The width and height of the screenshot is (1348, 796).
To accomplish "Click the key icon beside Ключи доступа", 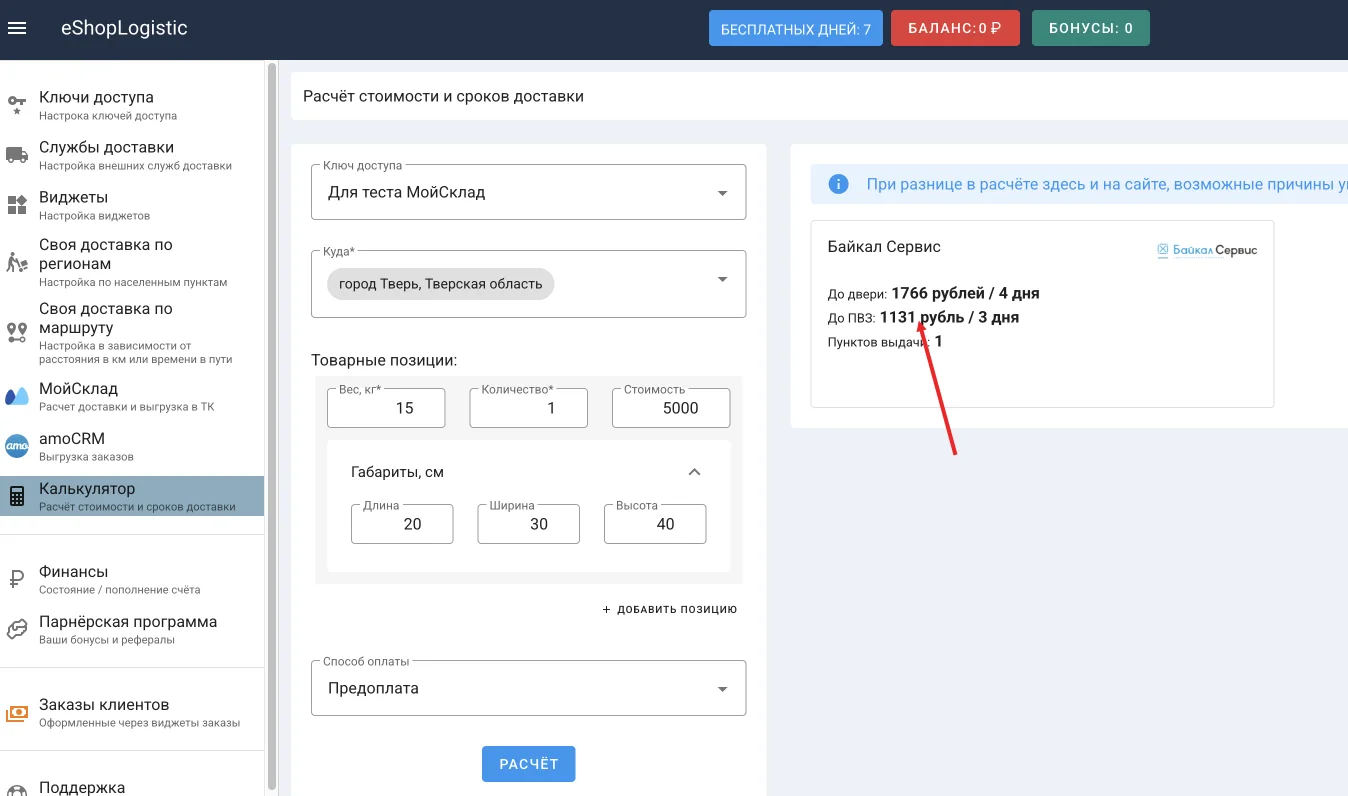I will coord(16,104).
